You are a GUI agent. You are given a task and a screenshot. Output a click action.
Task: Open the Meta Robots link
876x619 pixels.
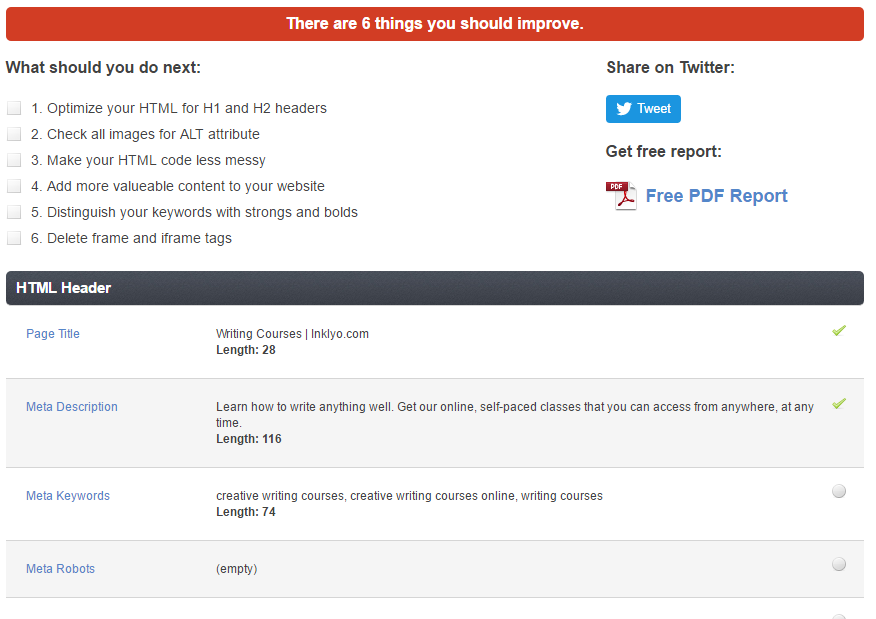[x=60, y=569]
